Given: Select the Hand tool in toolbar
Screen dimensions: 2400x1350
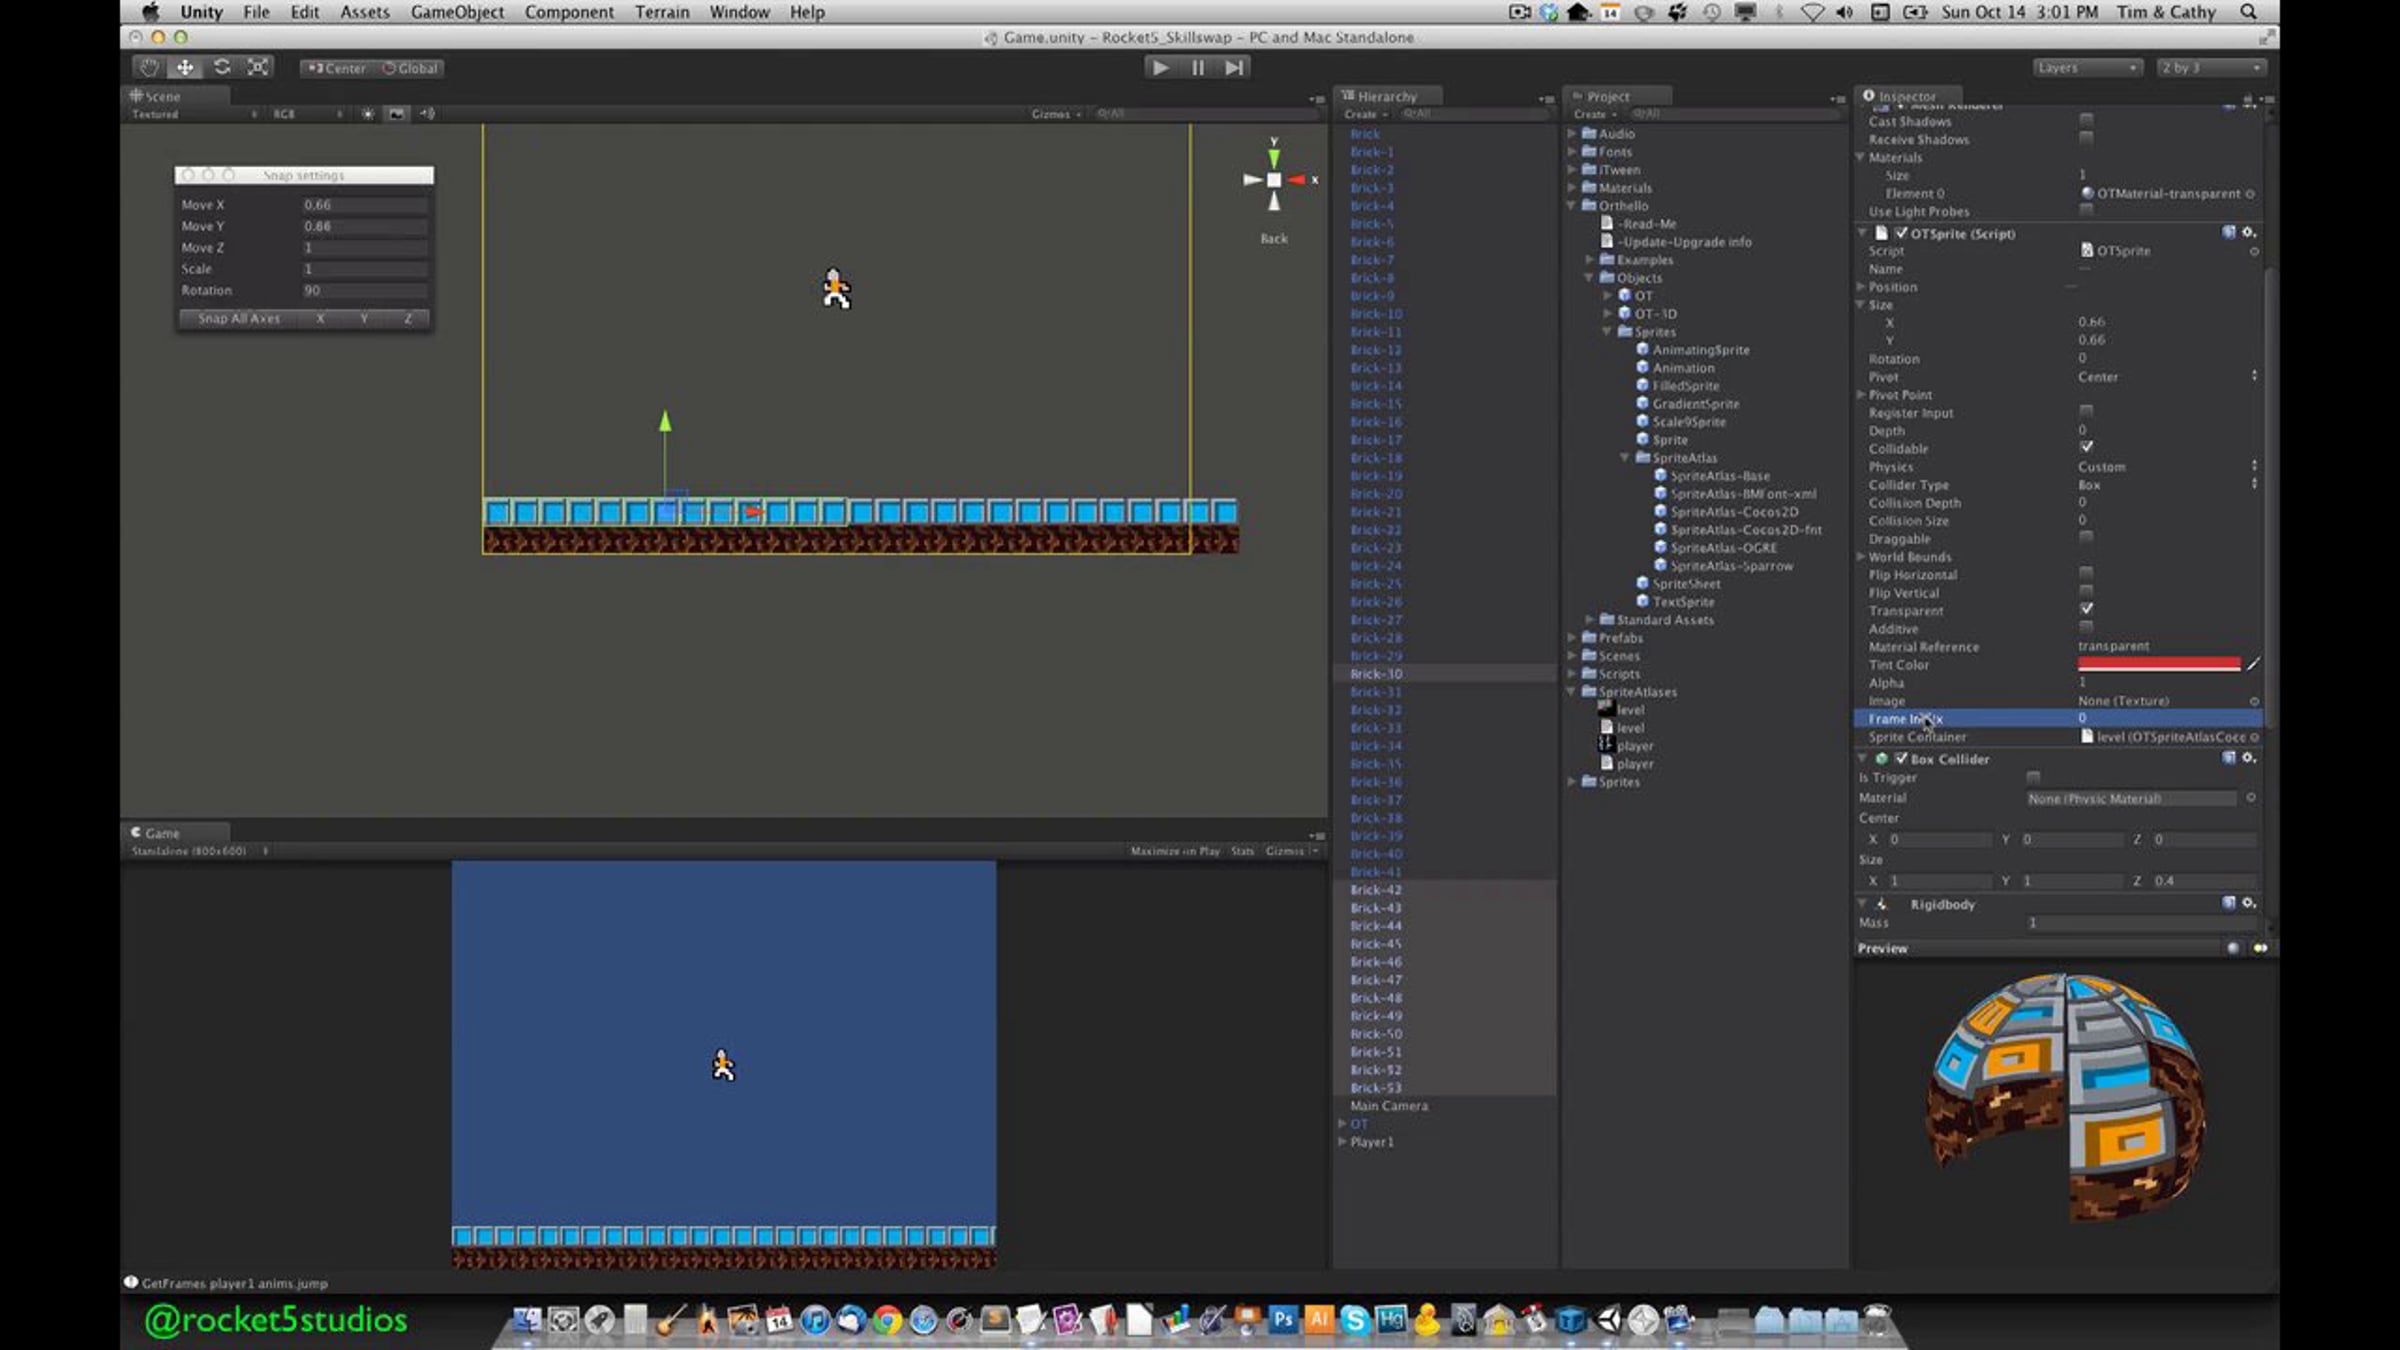Looking at the screenshot, I should point(149,67).
